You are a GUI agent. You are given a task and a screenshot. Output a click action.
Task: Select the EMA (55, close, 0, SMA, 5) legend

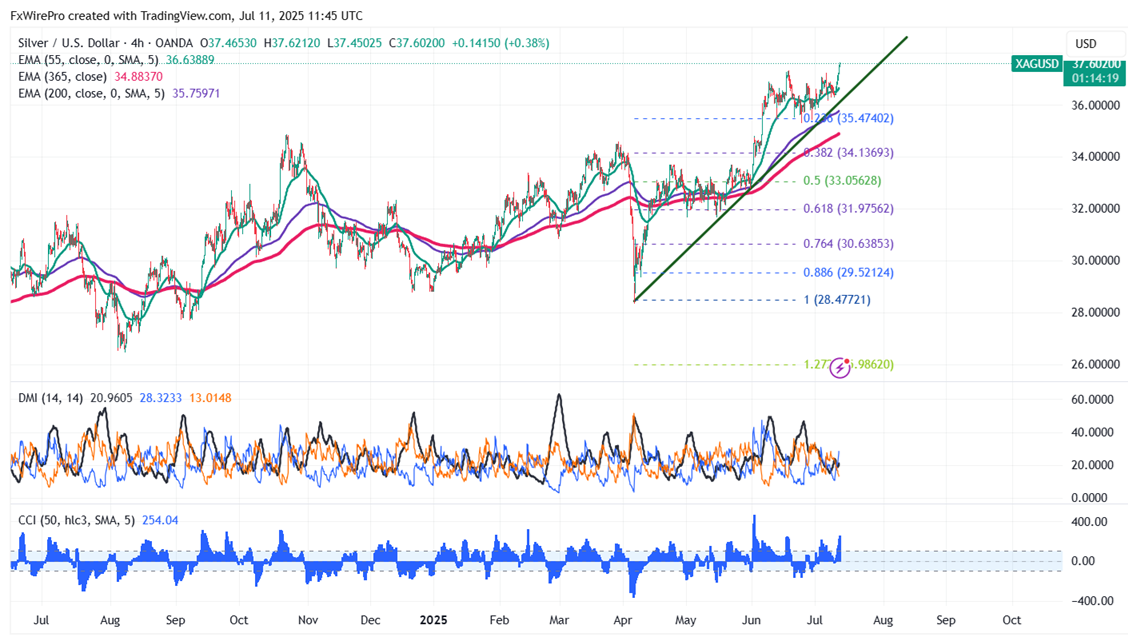90,60
